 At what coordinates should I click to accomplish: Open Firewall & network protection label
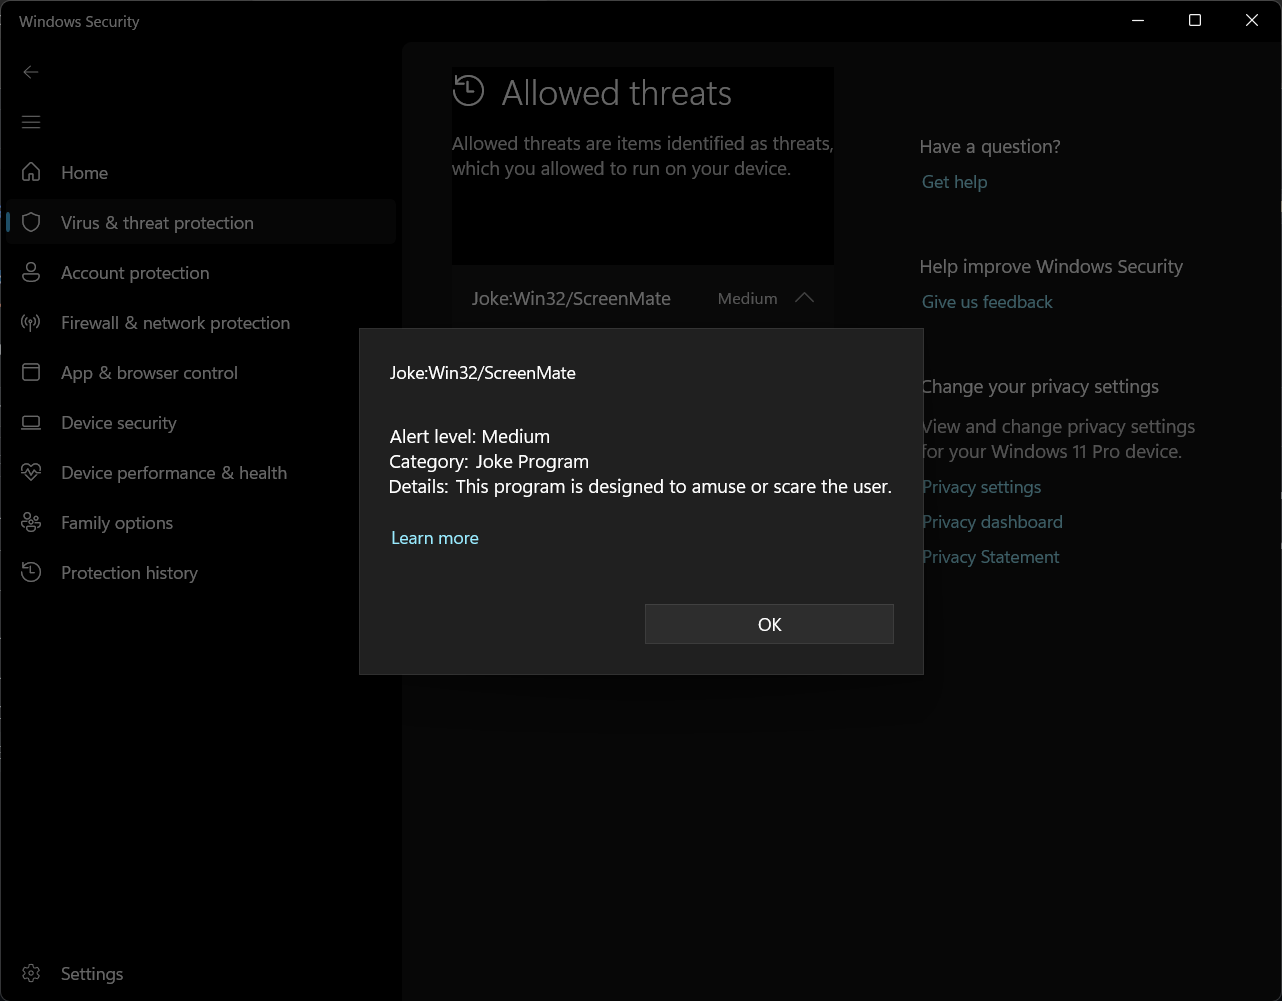tap(175, 323)
